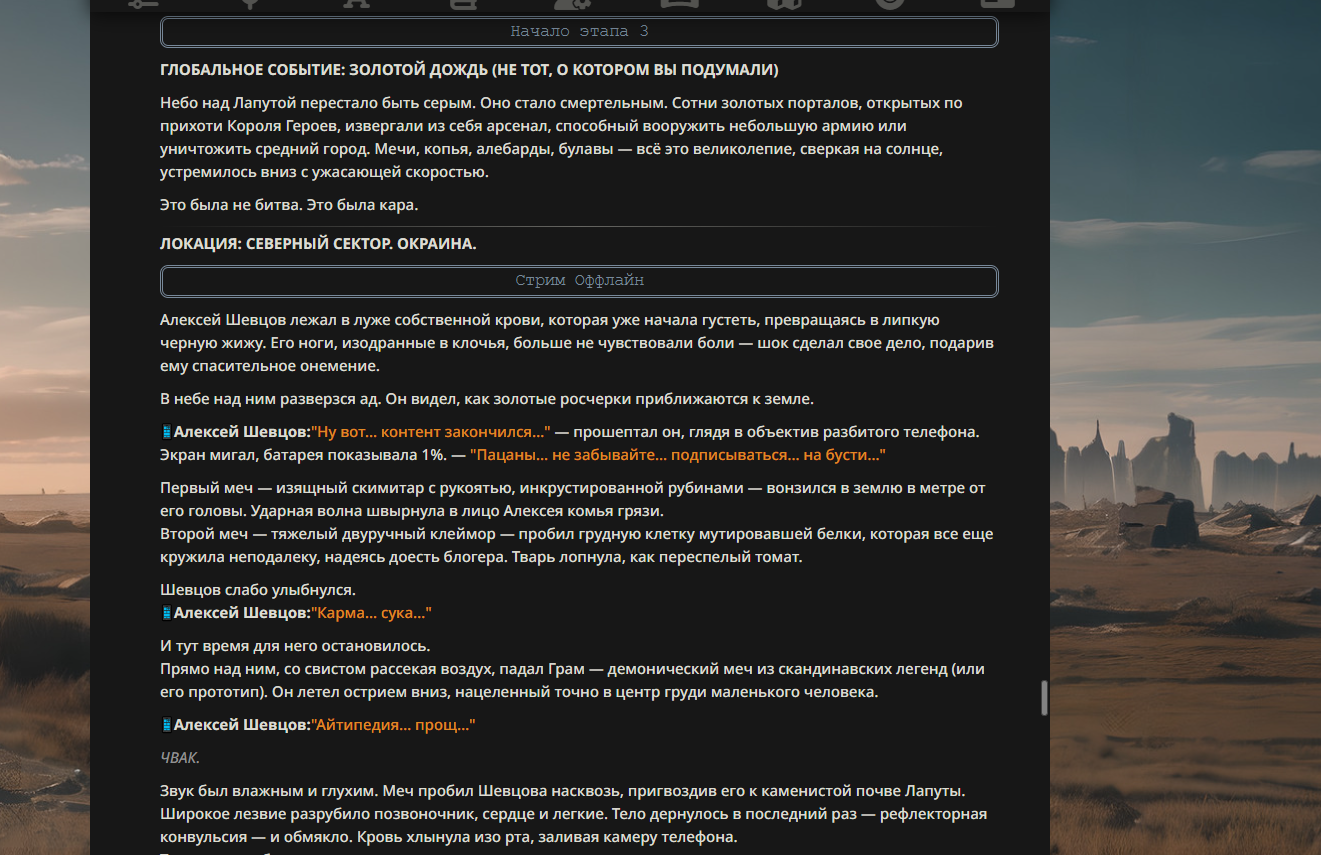This screenshot has height=855, width=1321.
Task: Click the line "Это была не битва. Это была кара."
Action: [289, 205]
